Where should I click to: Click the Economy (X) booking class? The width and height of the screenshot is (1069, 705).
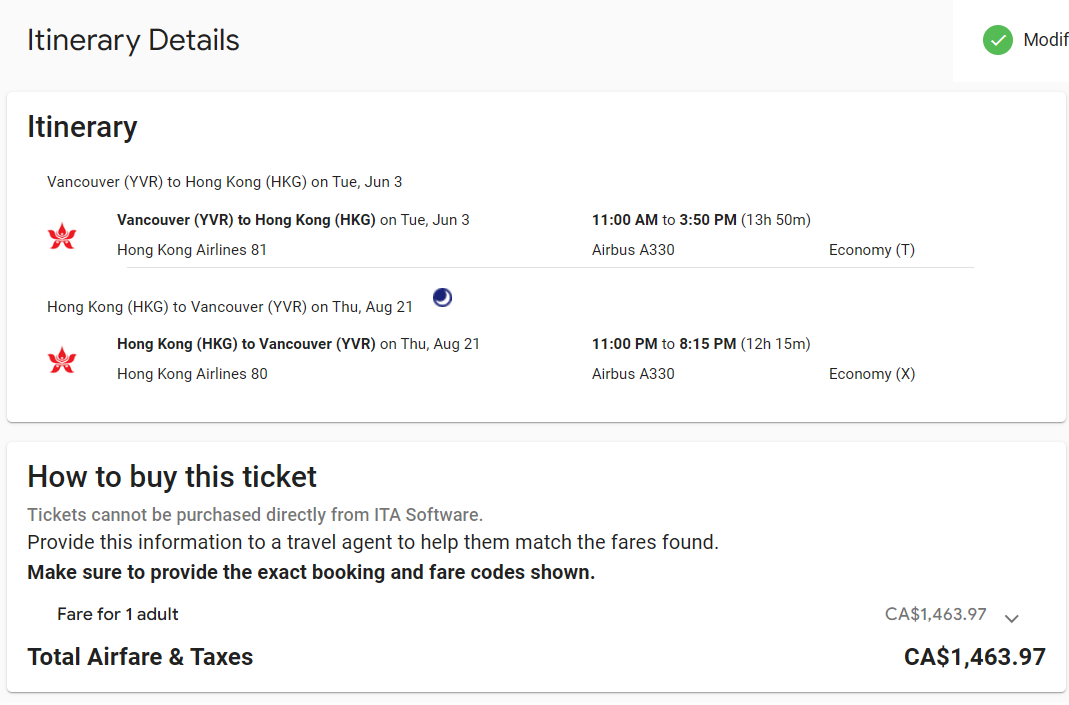pos(871,374)
